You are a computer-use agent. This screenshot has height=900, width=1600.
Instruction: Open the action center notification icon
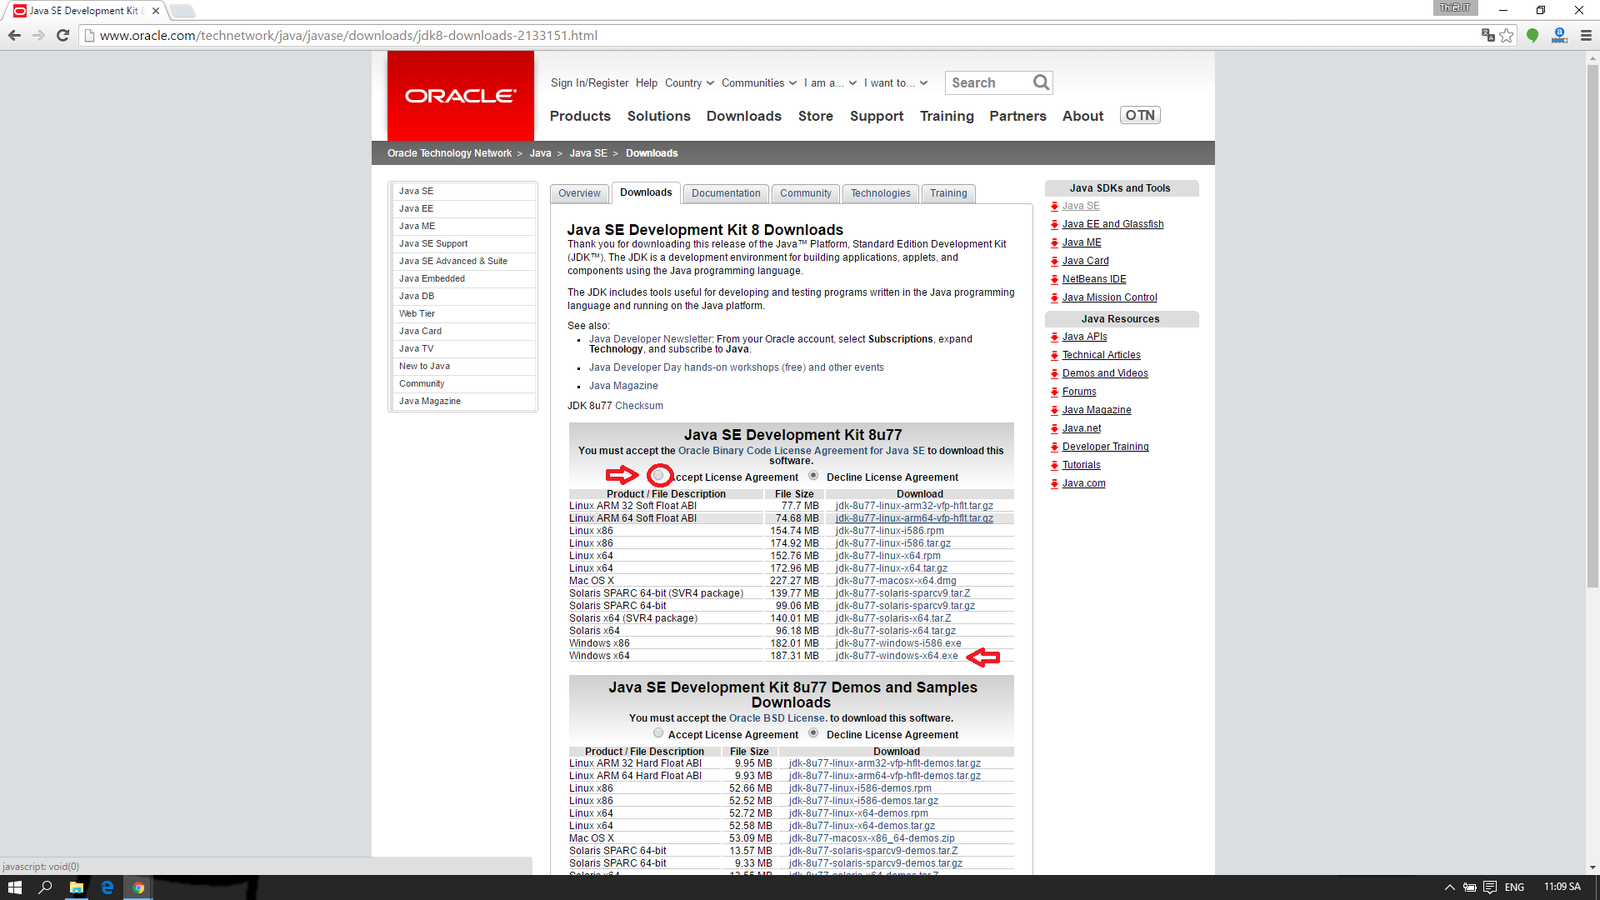(x=1490, y=887)
